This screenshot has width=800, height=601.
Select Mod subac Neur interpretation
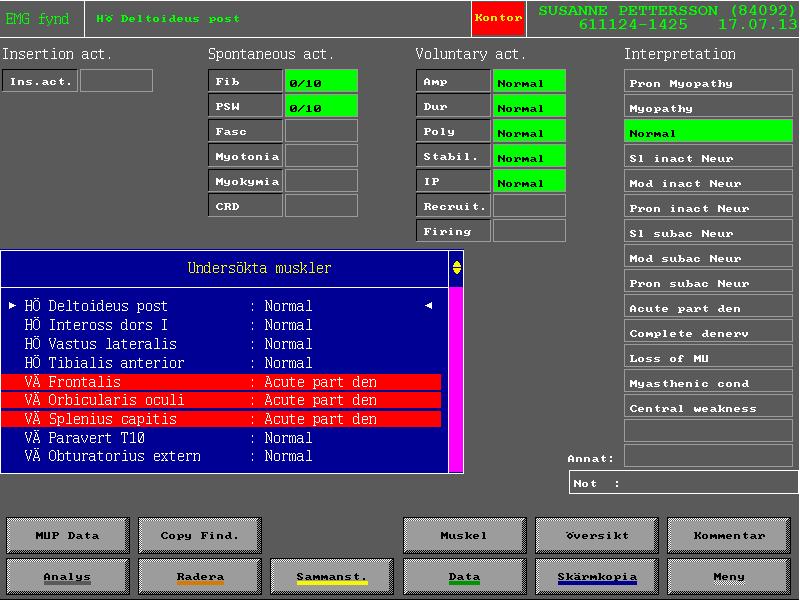[708, 256]
